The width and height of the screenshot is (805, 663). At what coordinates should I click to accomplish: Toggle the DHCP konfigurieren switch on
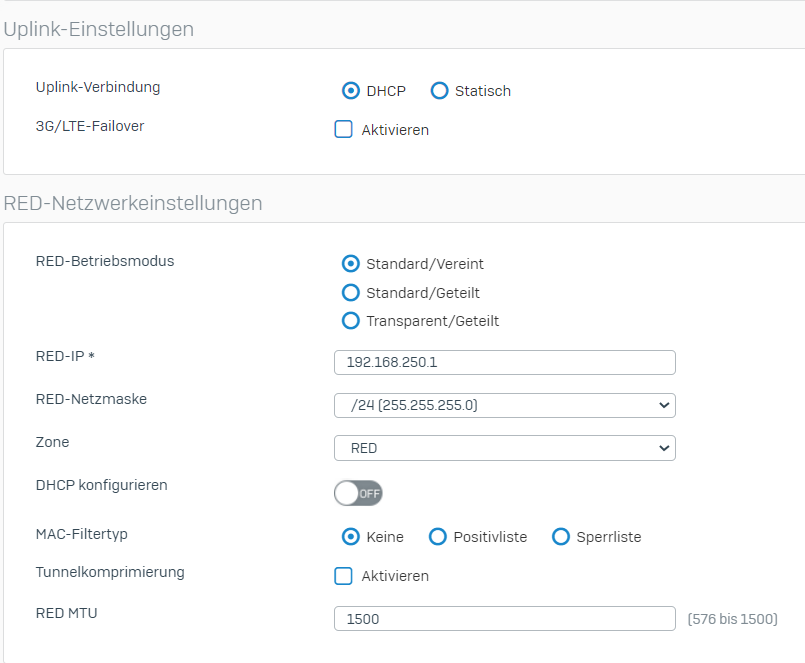(358, 494)
